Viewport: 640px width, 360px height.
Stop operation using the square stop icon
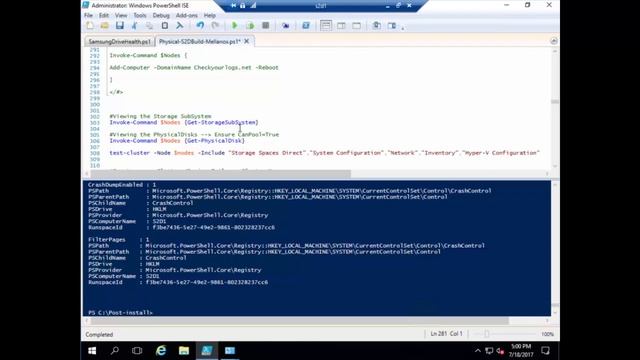click(266, 26)
